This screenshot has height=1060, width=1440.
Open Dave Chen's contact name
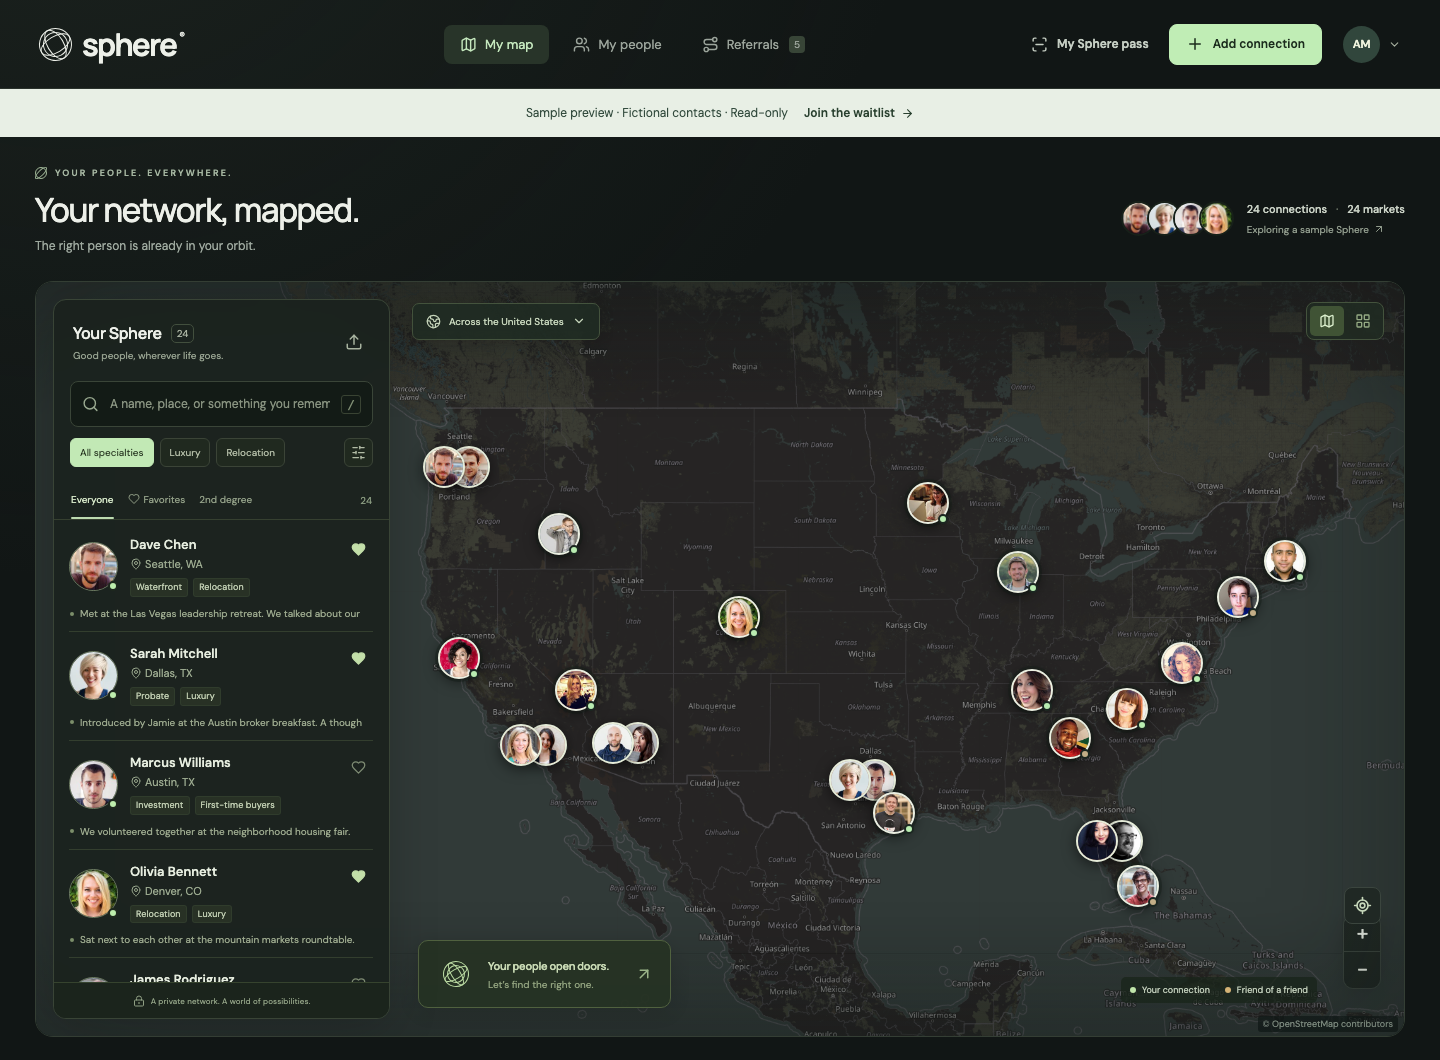[163, 545]
